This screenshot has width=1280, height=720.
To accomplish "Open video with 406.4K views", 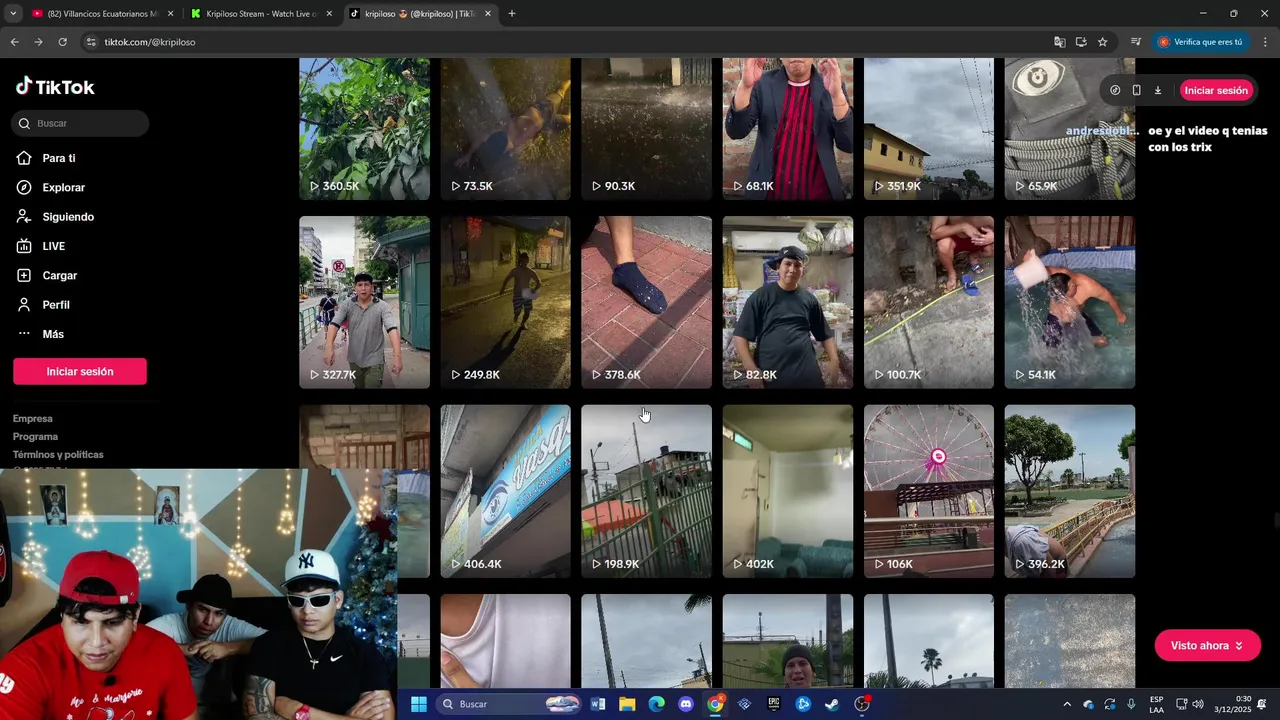I will [505, 491].
